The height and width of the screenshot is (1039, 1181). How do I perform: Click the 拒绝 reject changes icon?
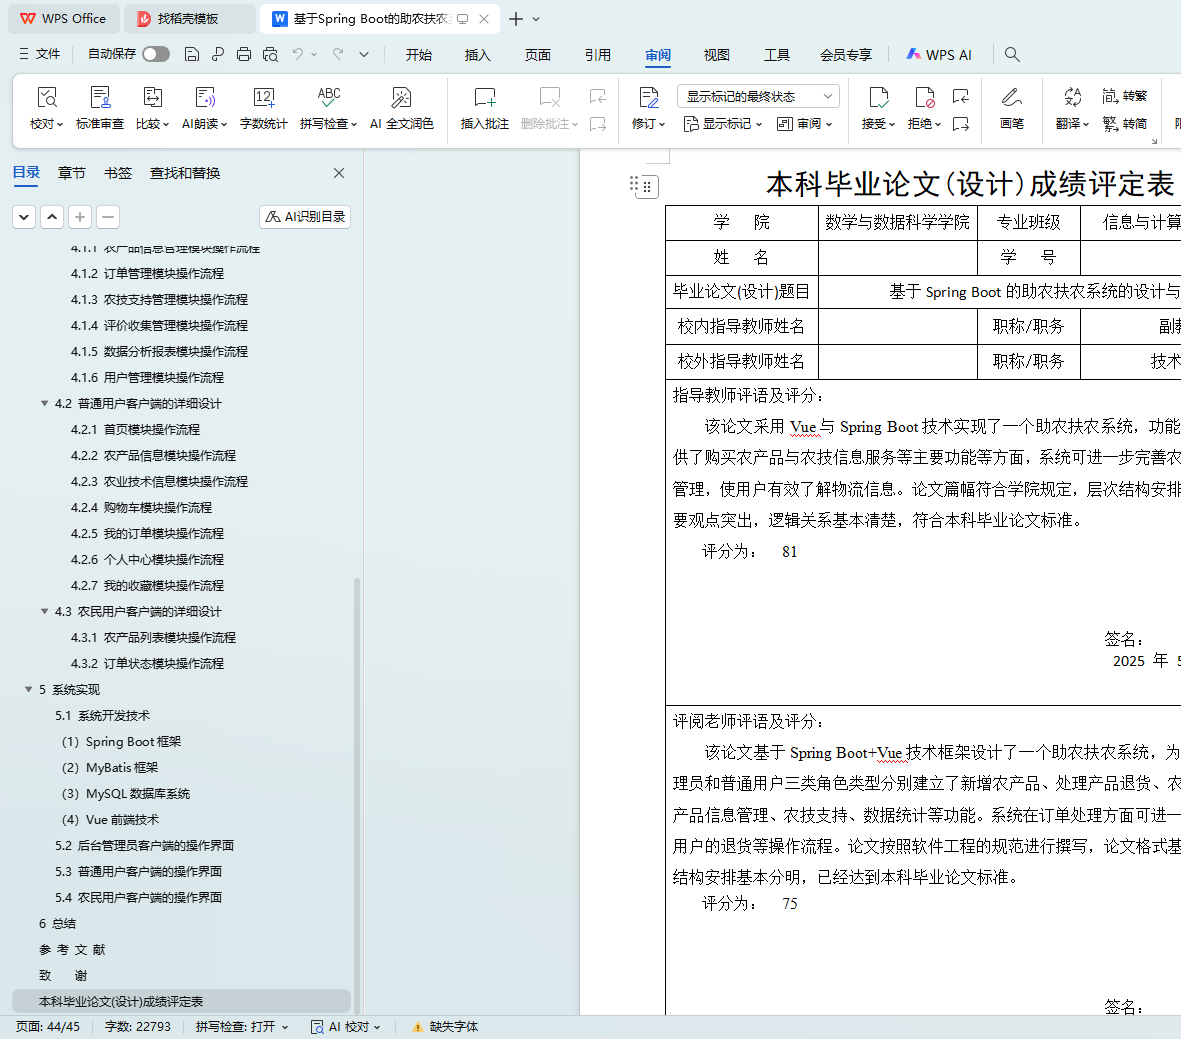click(924, 98)
